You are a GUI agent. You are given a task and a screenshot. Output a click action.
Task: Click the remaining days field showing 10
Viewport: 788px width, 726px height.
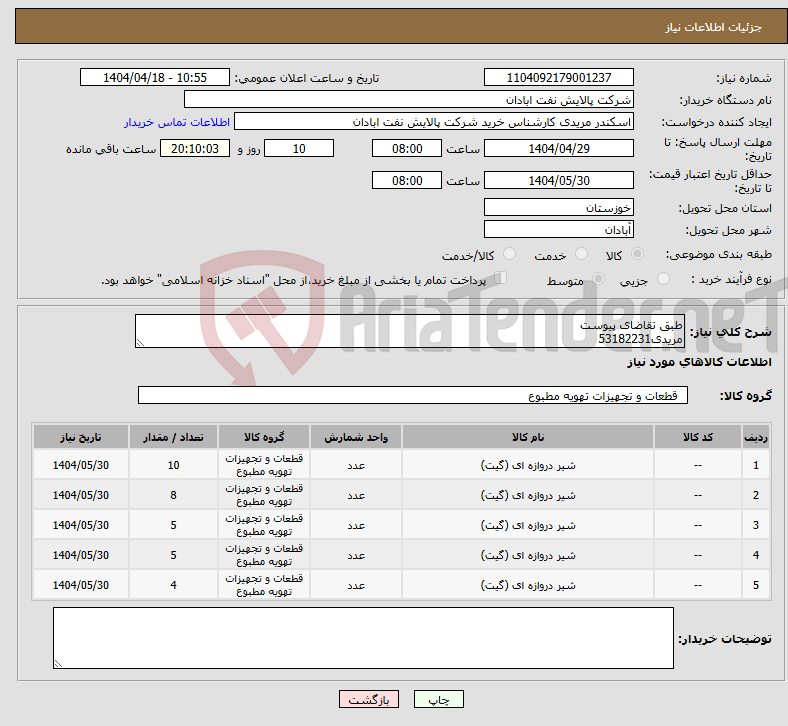299,148
